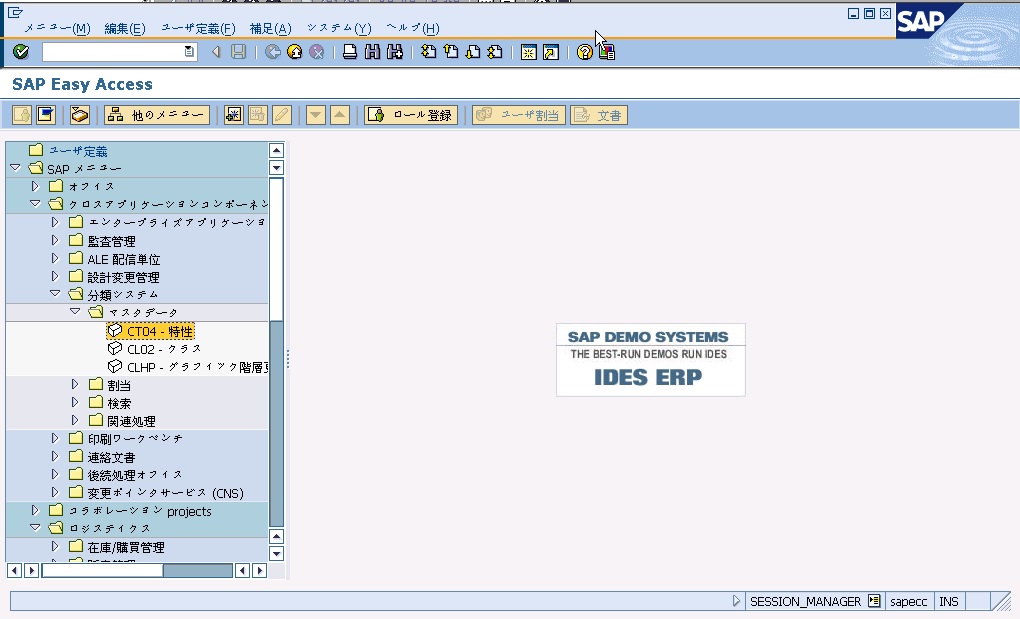Click the User Menu icon

tap(22, 115)
